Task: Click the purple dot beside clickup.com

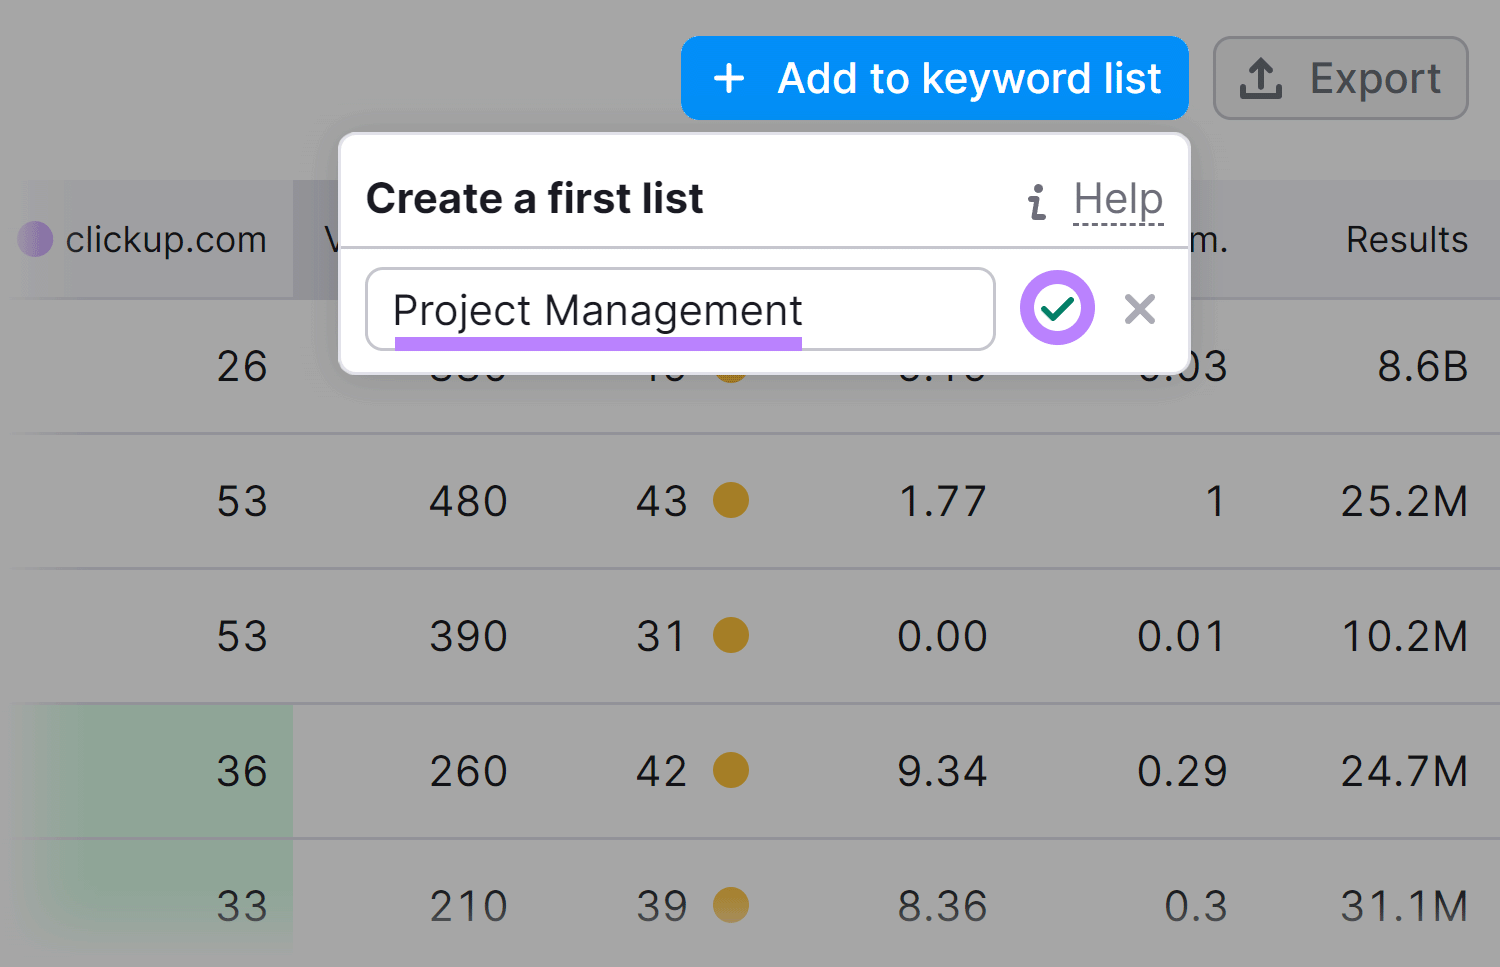Action: (x=34, y=239)
